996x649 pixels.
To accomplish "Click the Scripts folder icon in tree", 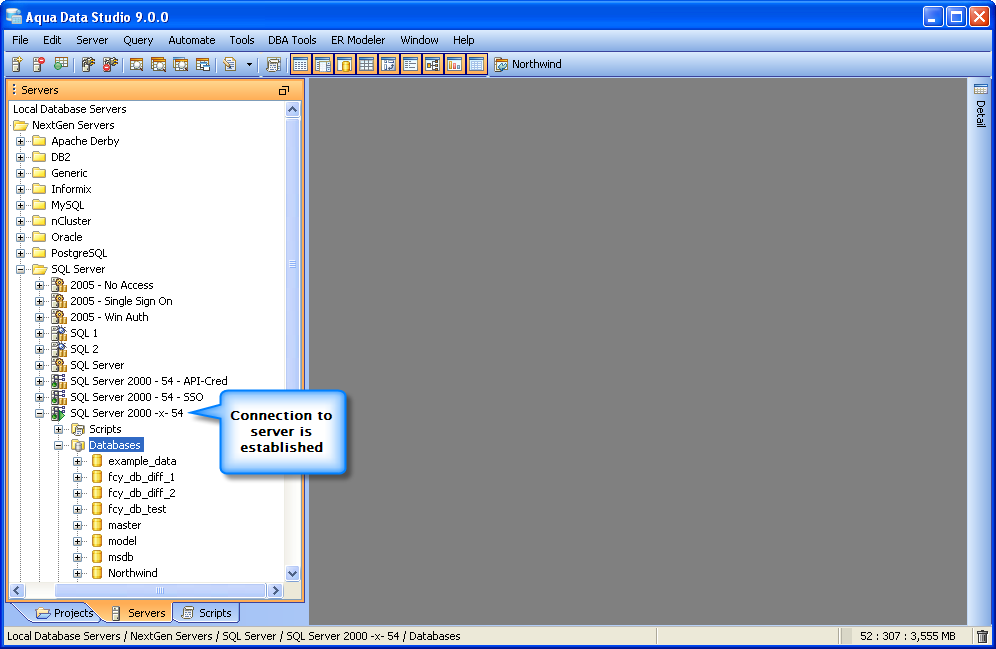I will pos(77,429).
